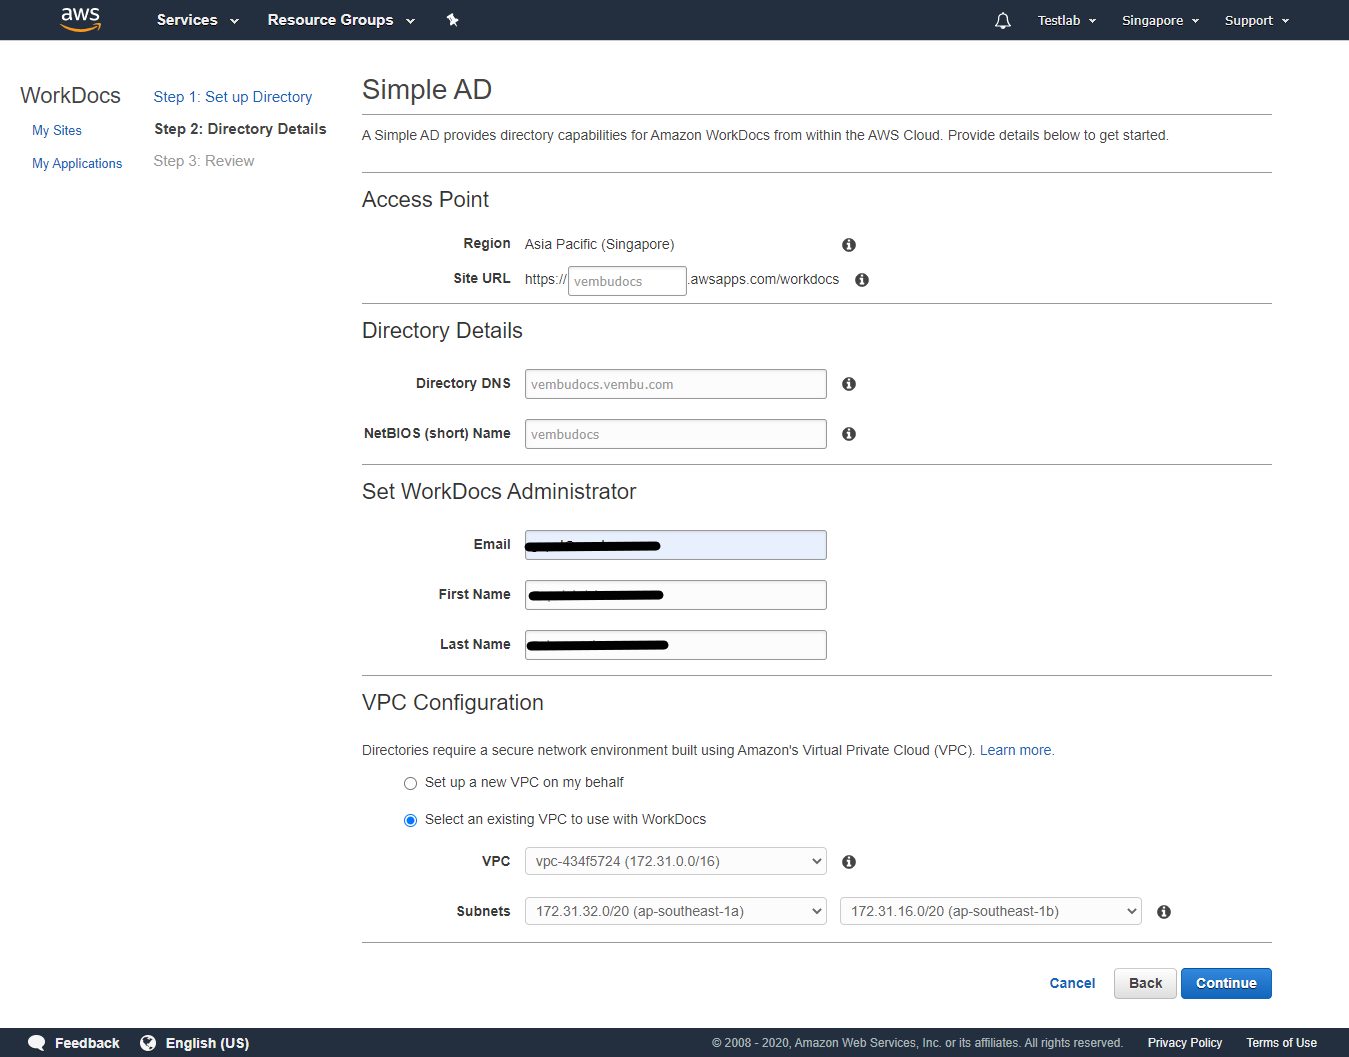Show info icon for NetBIOS Name
The width and height of the screenshot is (1349, 1057).
(849, 434)
